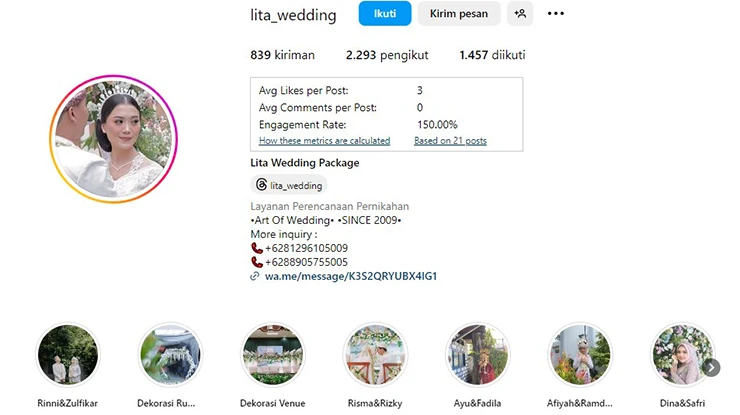Image resolution: width=740 pixels, height=415 pixels.
Task: View the 2.293 pengikut followers list
Action: pos(387,55)
